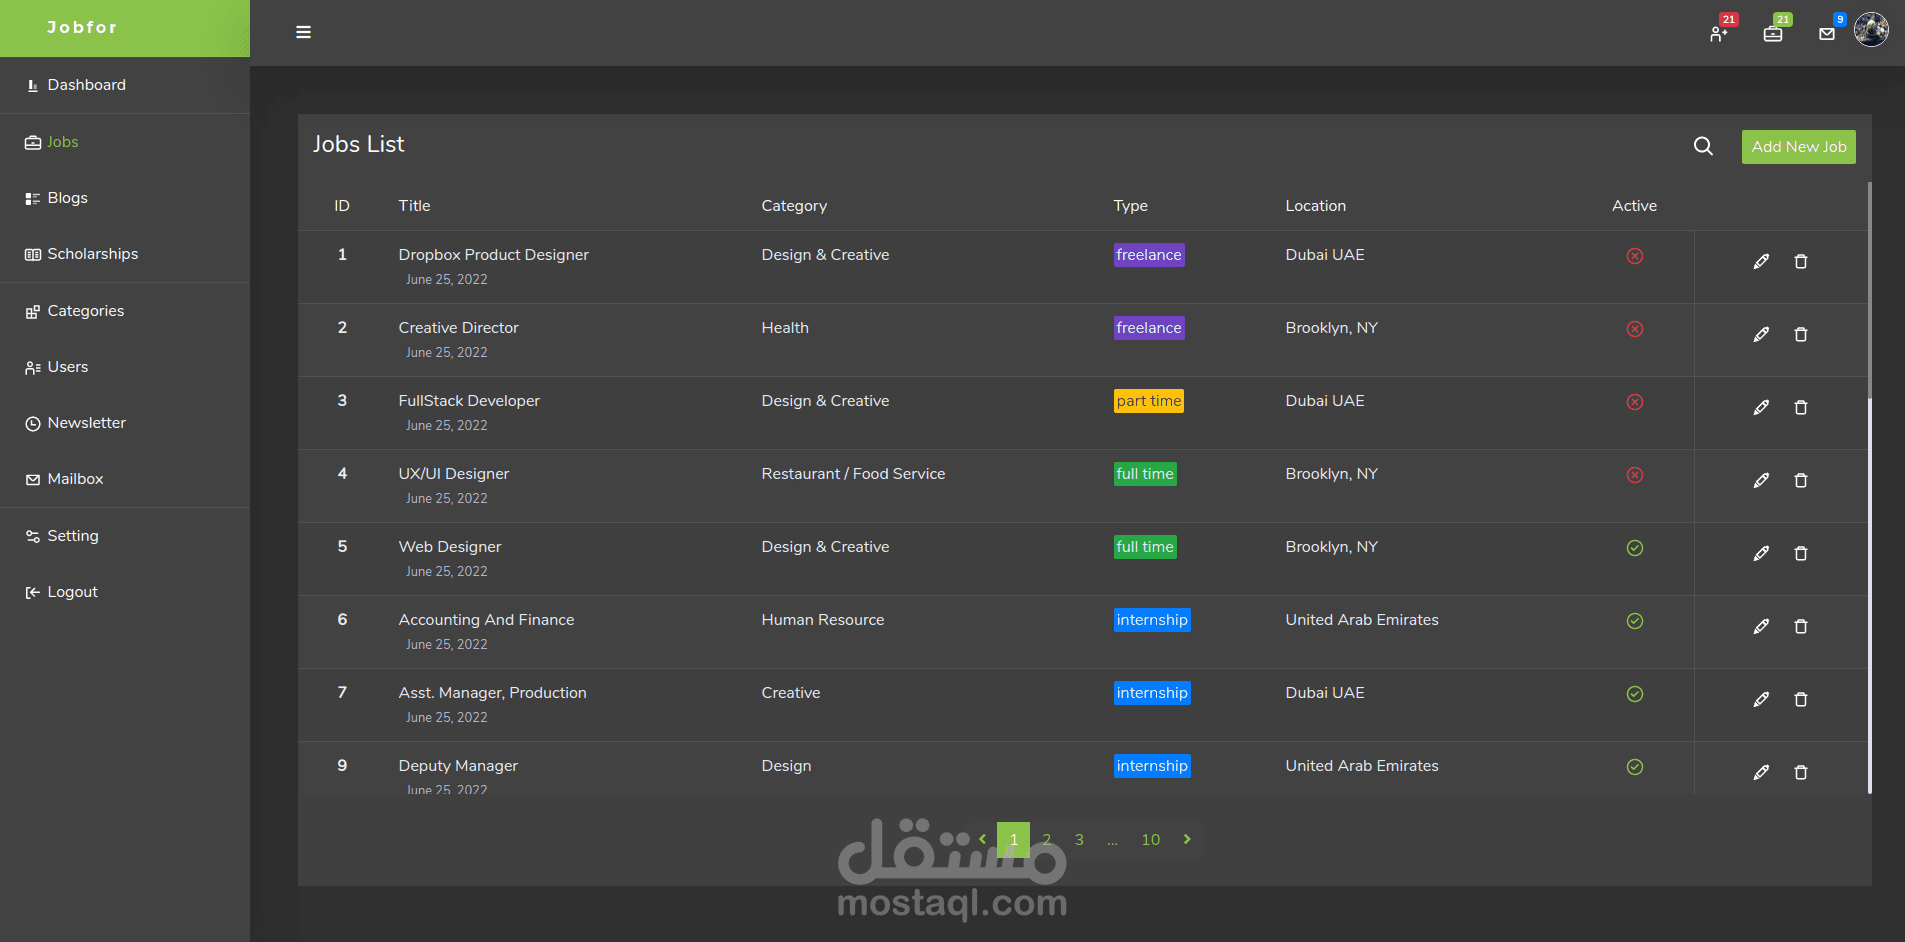Edit Web Designer job
This screenshot has width=1905, height=942.
pos(1761,553)
